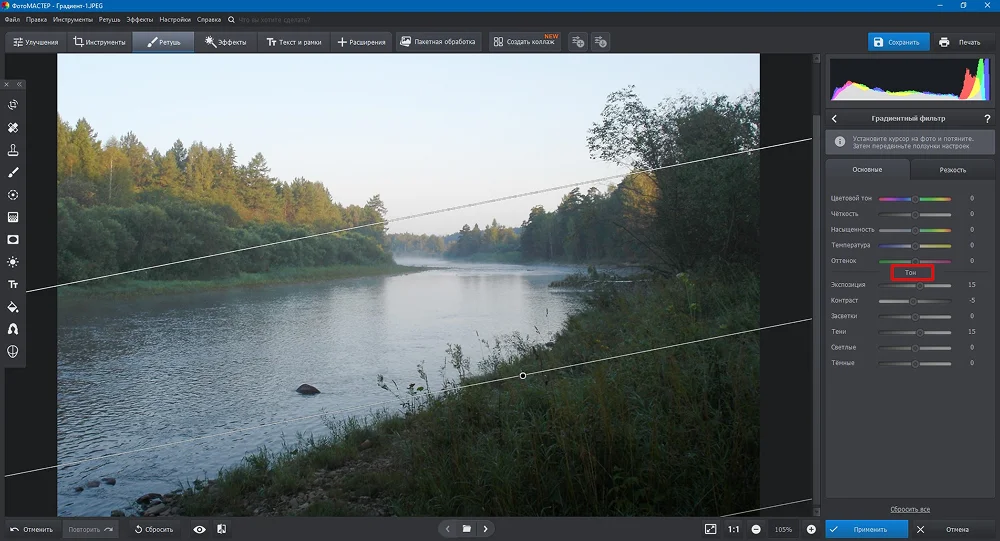
Task: Click the fit-to-screen icon
Action: [x=710, y=530]
